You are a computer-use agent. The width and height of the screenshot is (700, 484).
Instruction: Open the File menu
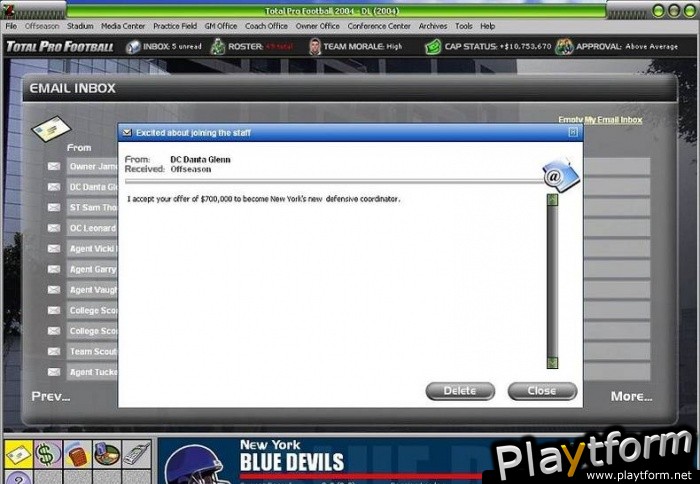pyautogui.click(x=11, y=26)
